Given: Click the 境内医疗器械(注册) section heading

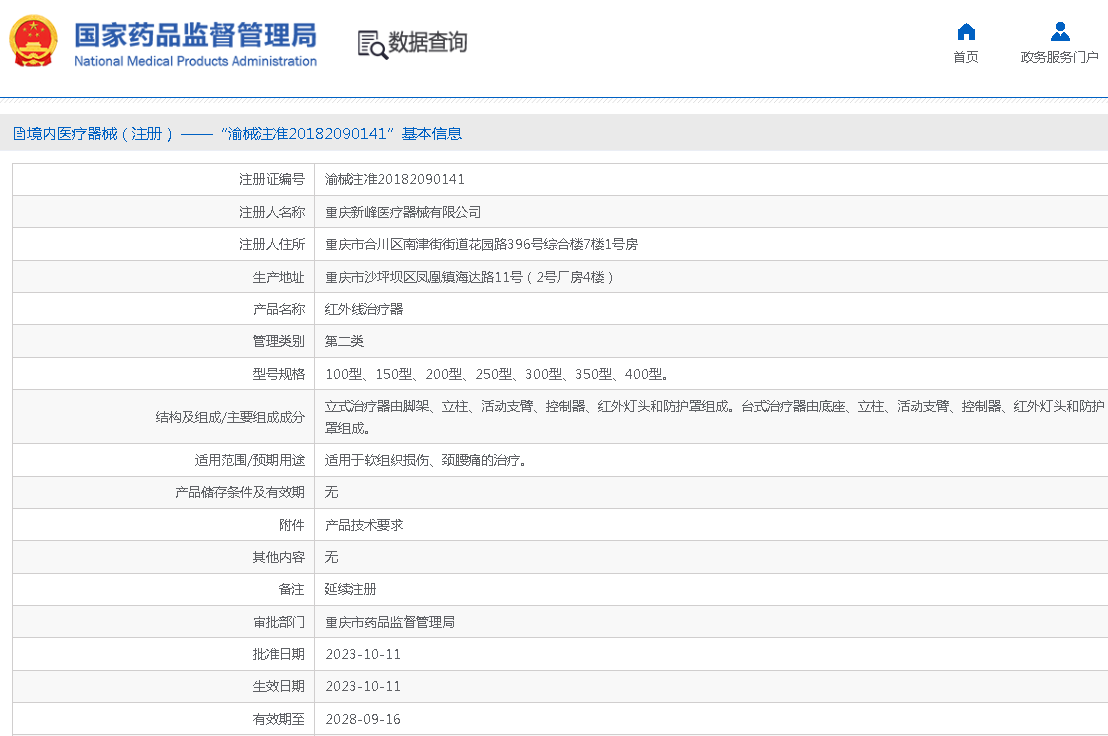Looking at the screenshot, I should [x=102, y=134].
